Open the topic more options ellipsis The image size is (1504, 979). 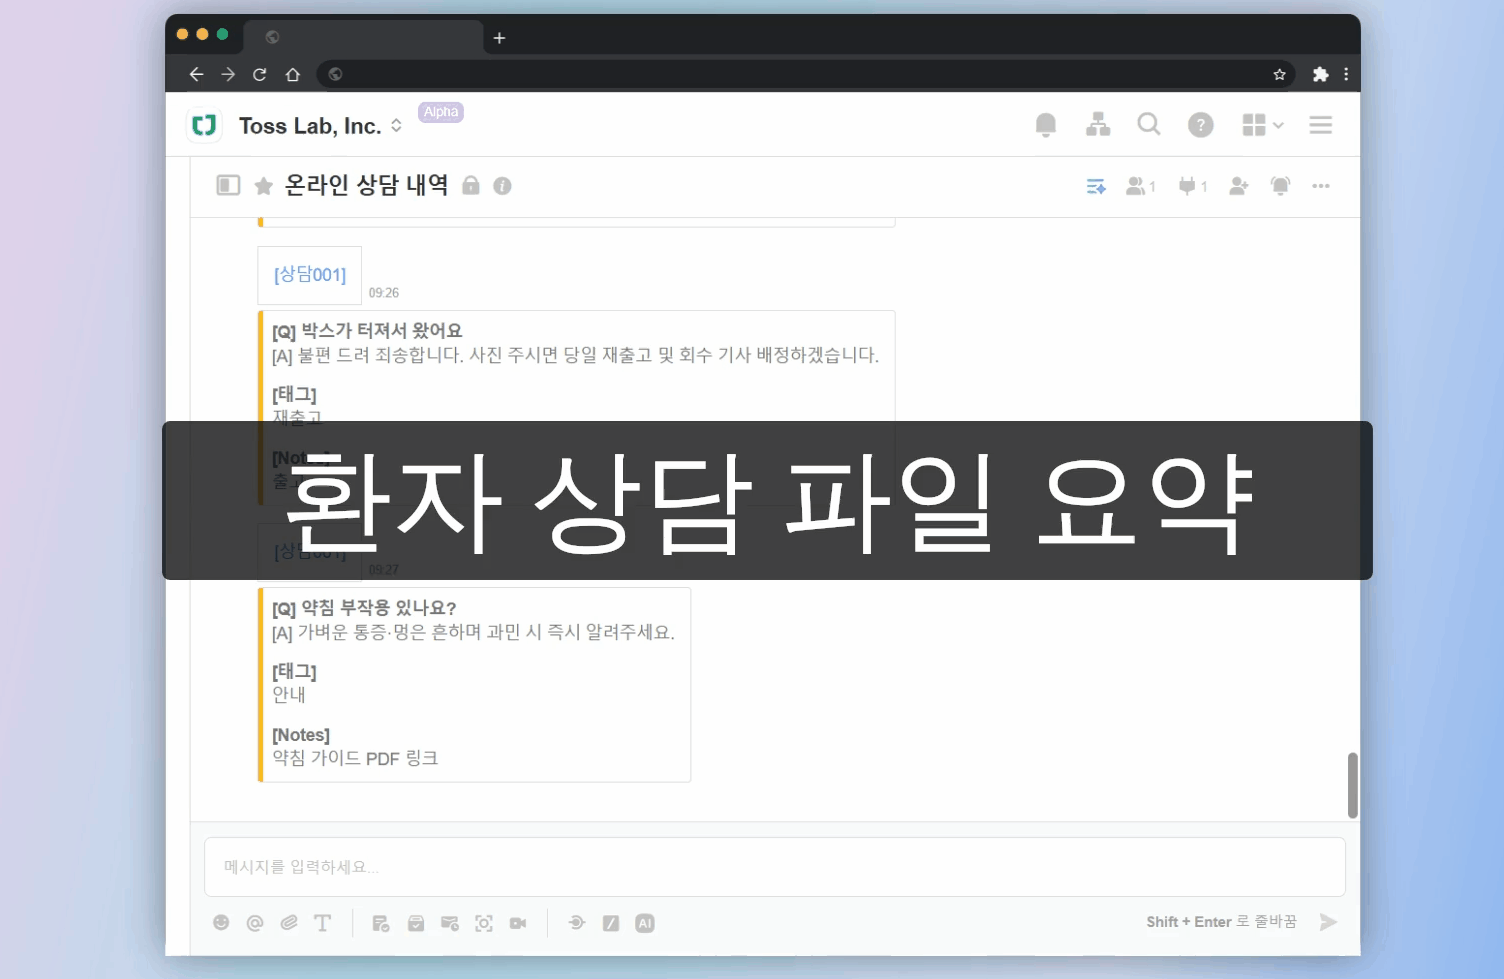click(x=1321, y=186)
